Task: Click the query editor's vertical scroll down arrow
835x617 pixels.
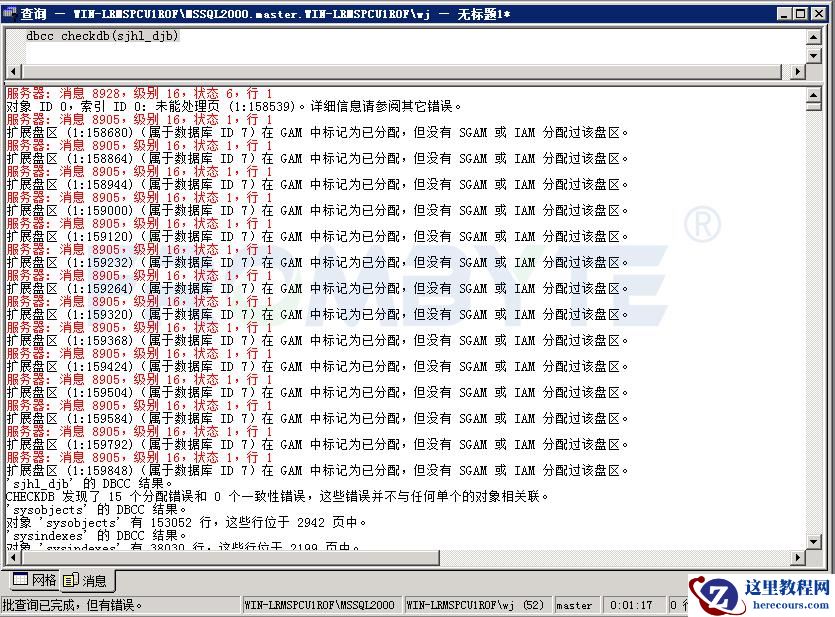Action: 813,55
